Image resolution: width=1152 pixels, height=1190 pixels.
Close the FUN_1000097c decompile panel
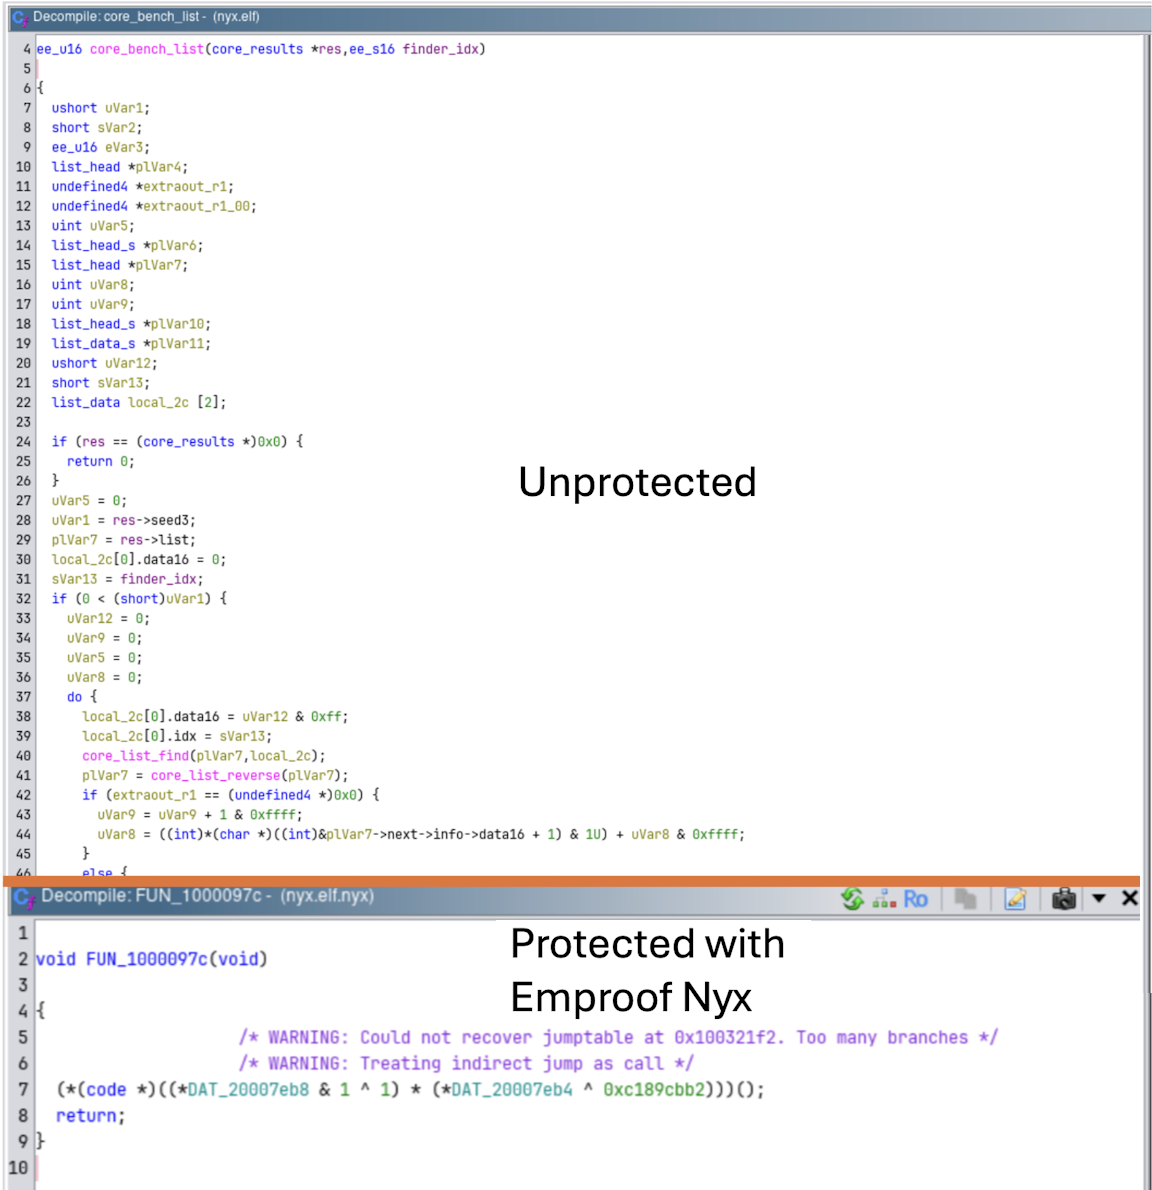click(x=1130, y=898)
